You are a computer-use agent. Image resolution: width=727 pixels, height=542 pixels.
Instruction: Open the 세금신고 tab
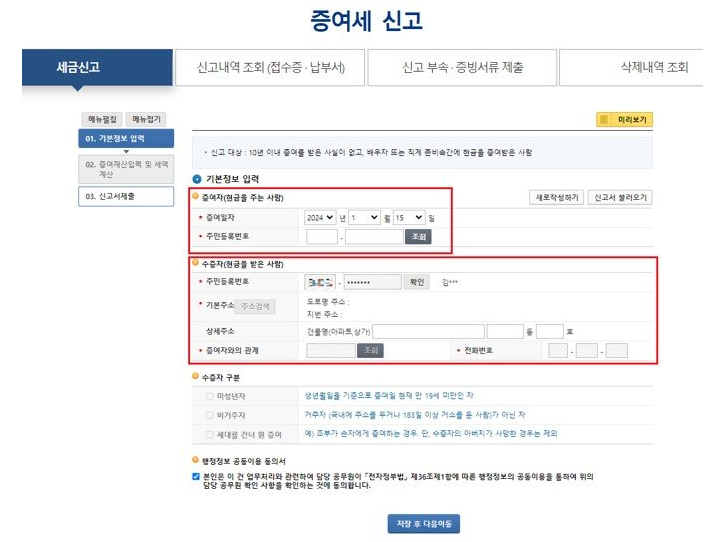point(97,67)
